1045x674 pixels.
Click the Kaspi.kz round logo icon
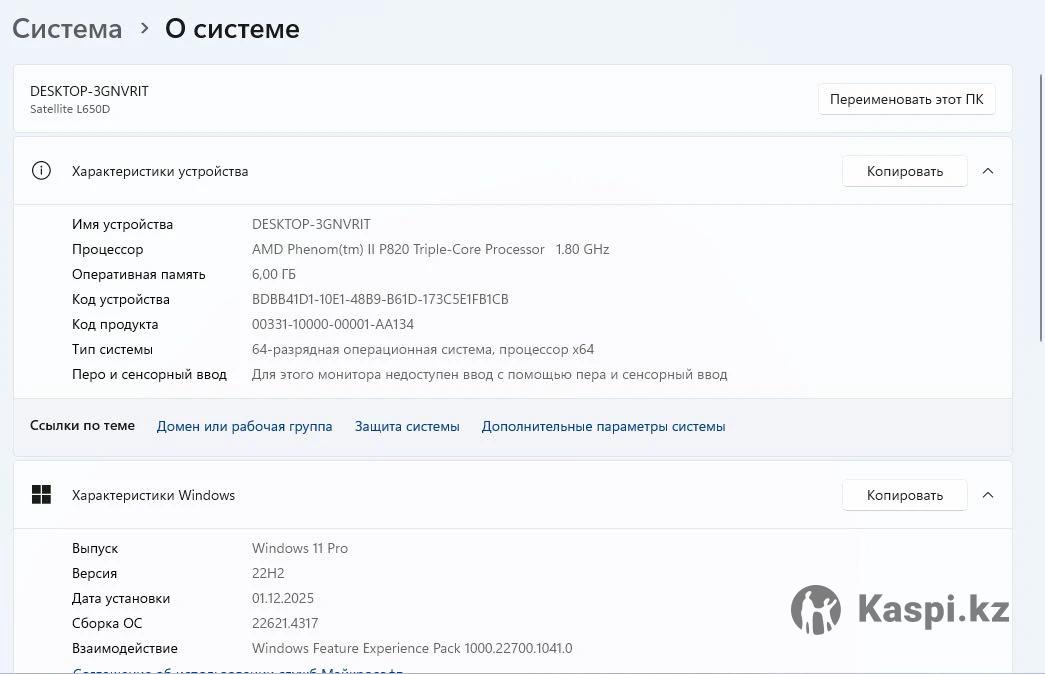click(x=816, y=610)
